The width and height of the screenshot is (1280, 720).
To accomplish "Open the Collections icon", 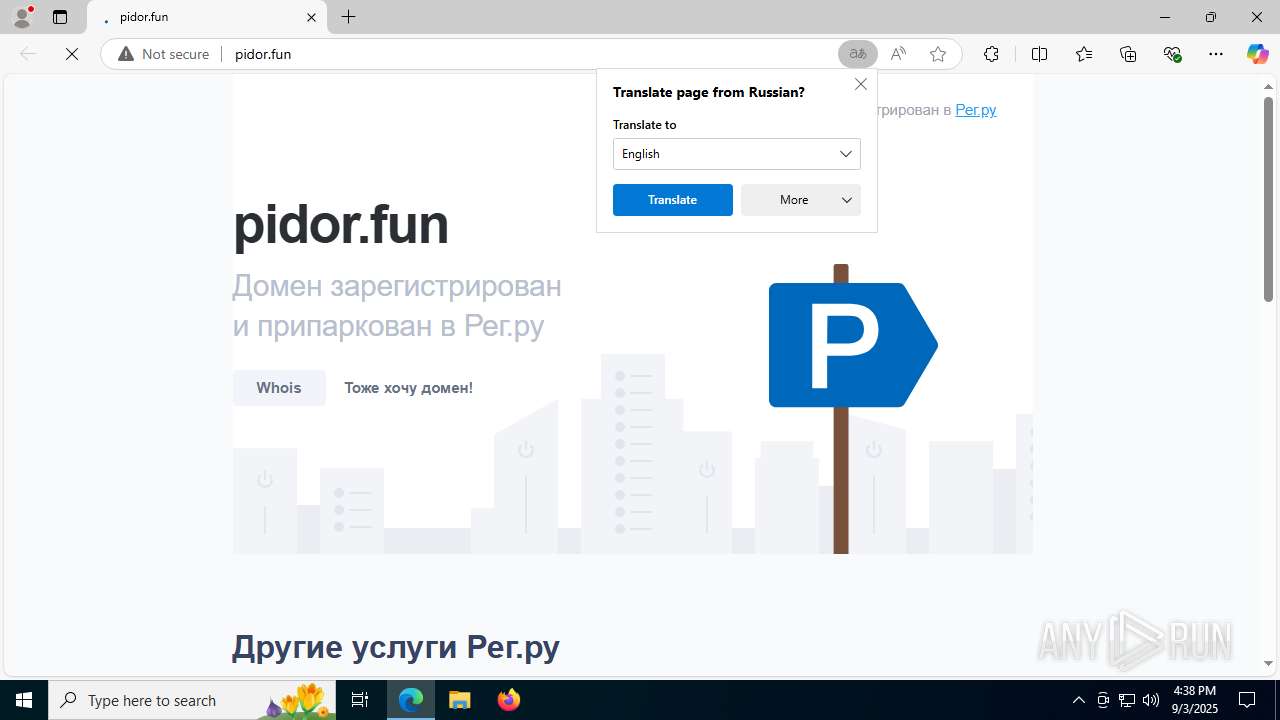I will pyautogui.click(x=1128, y=54).
